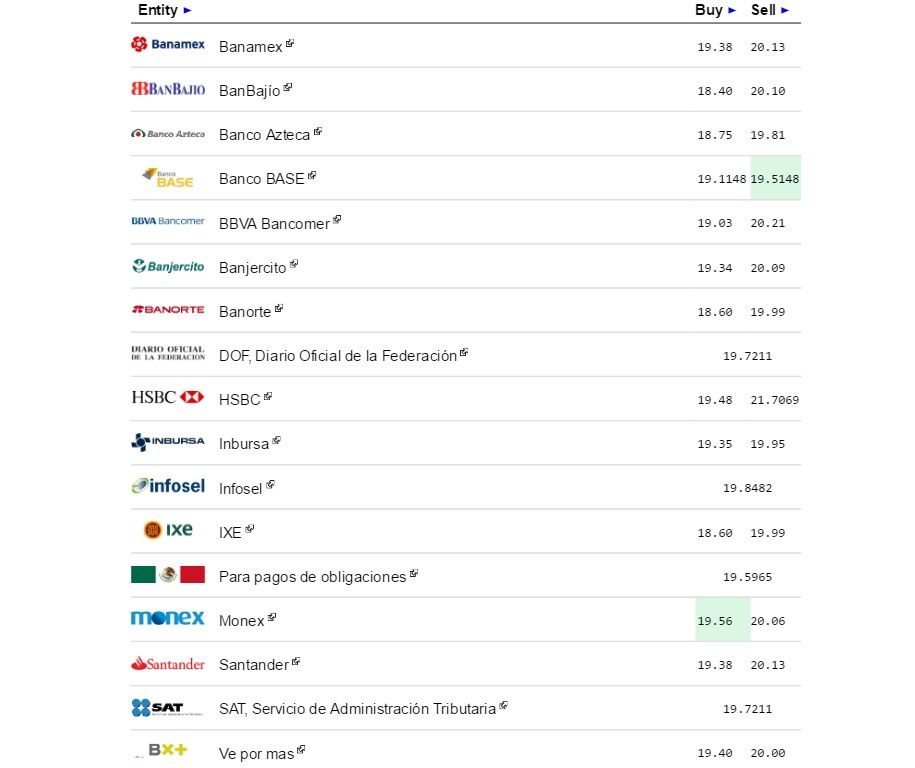This screenshot has width=915, height=768.
Task: Select the SAT logo
Action: tap(167, 708)
